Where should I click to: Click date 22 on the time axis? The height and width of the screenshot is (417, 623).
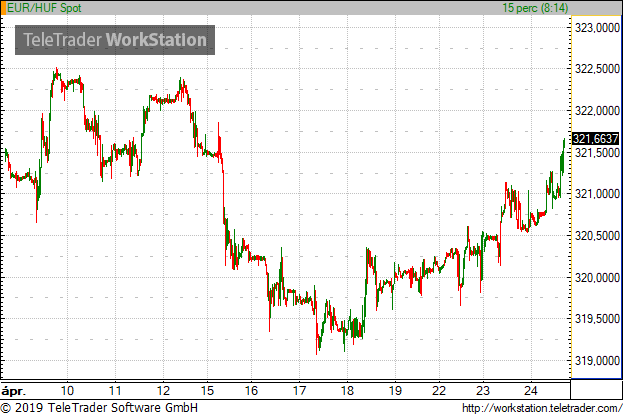[x=439, y=391]
